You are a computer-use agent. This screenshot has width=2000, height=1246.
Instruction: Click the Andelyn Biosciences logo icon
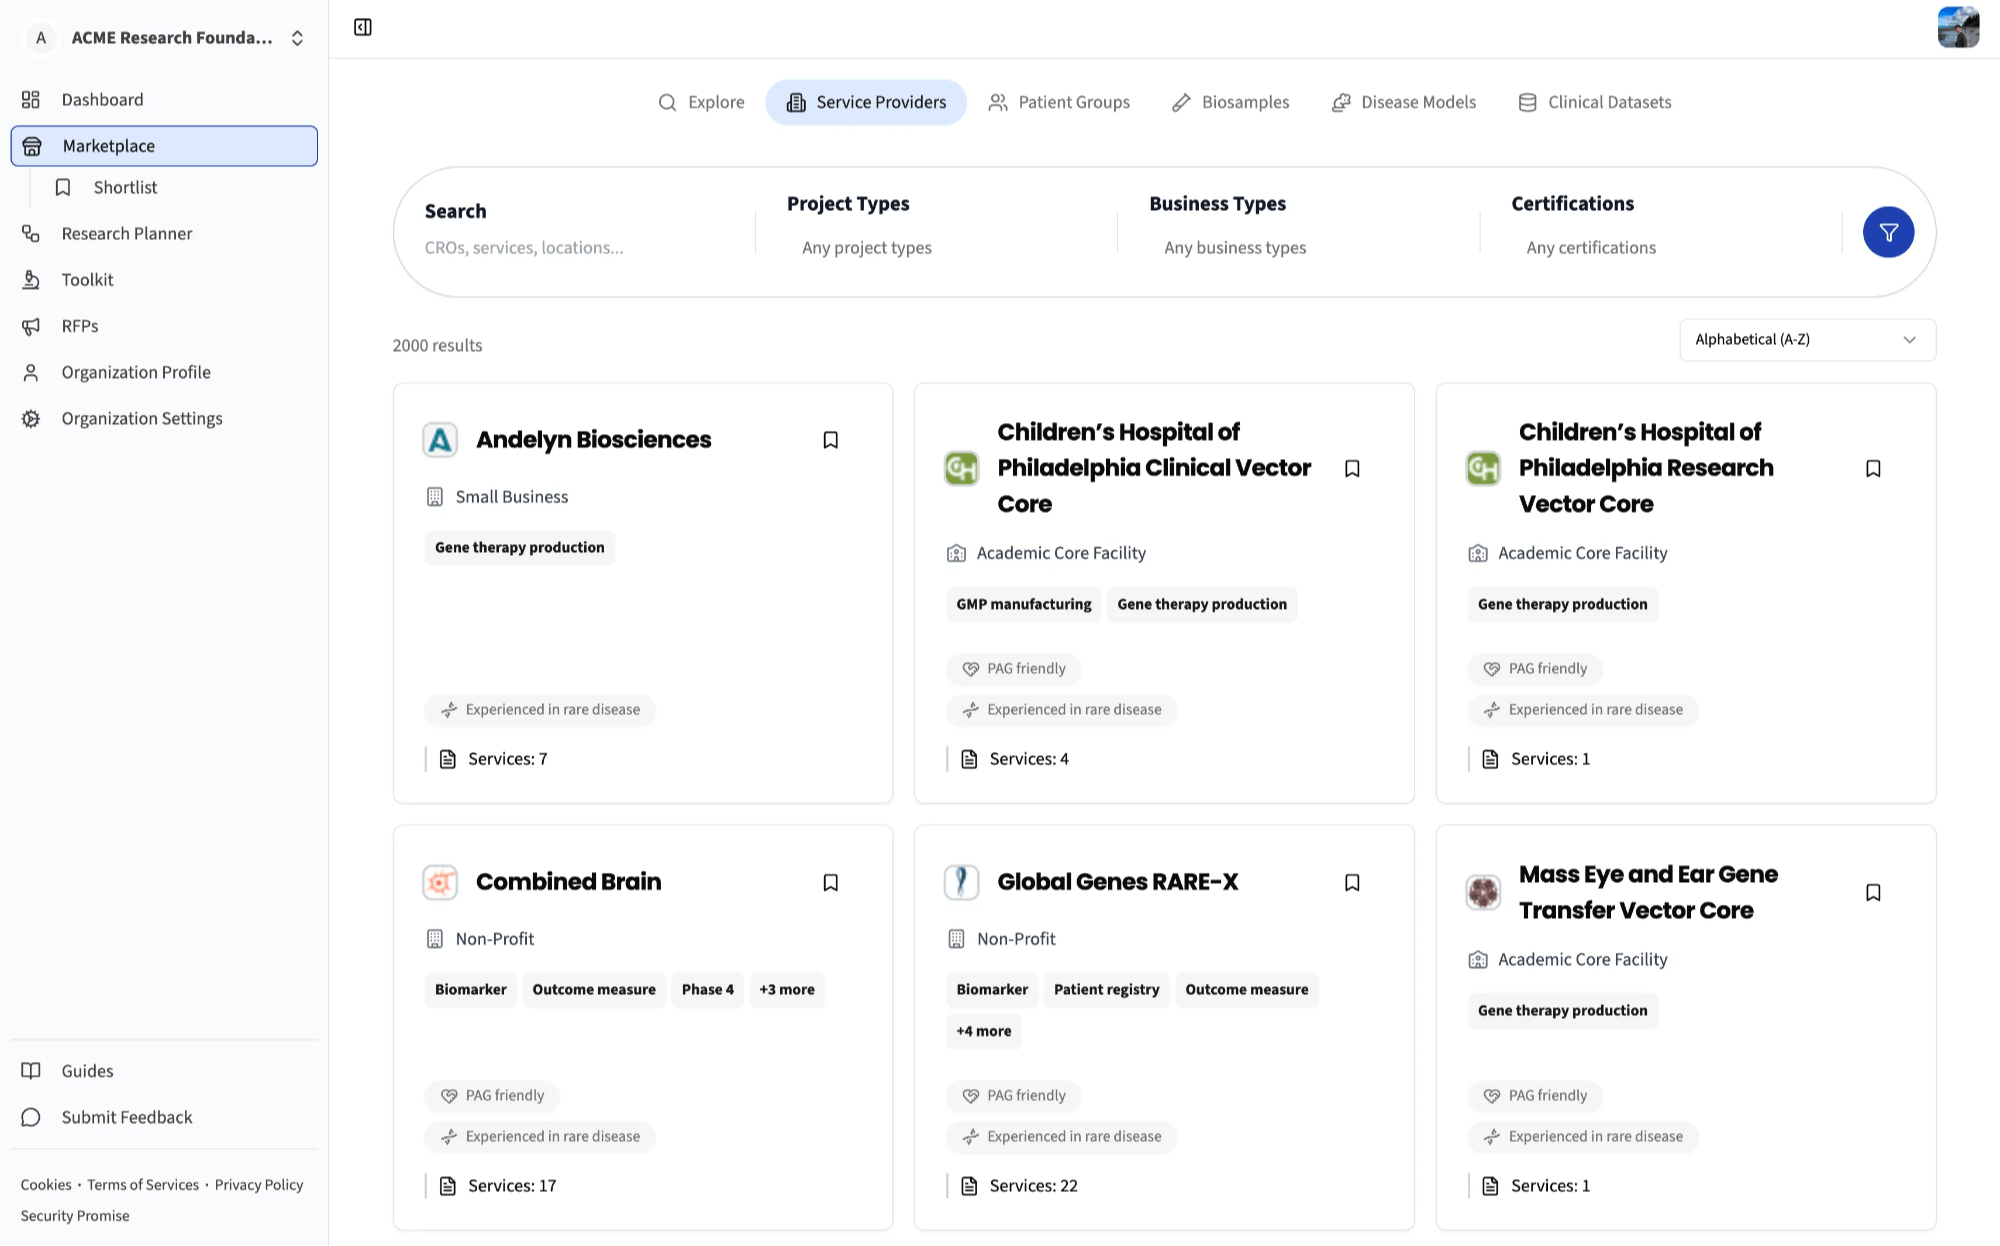[x=440, y=440]
